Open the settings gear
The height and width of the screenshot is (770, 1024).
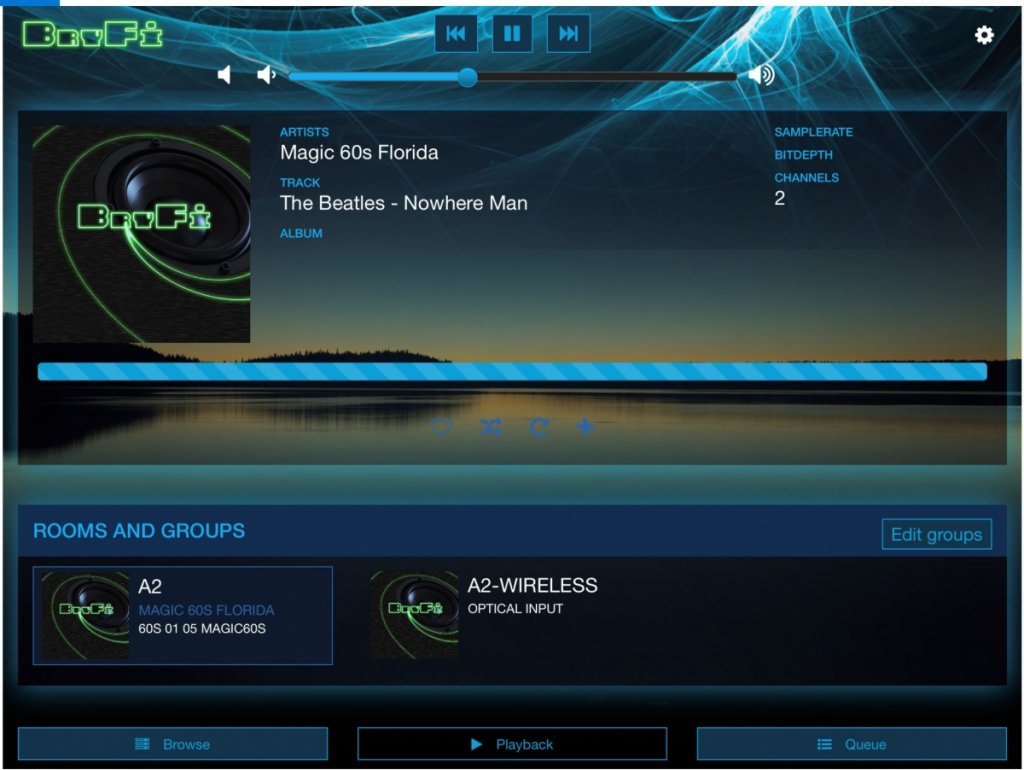click(x=984, y=35)
